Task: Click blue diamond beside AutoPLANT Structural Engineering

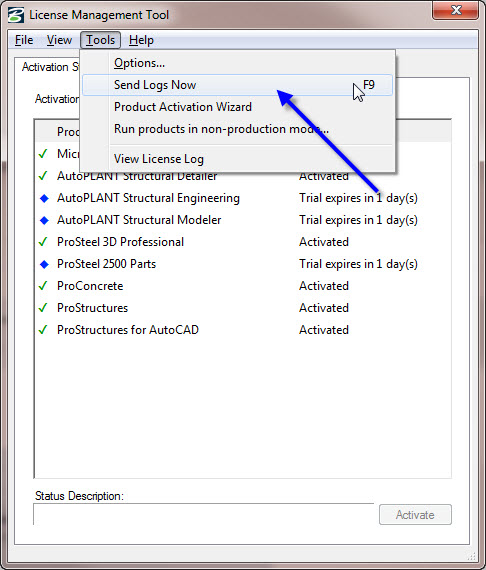Action: click(44, 198)
